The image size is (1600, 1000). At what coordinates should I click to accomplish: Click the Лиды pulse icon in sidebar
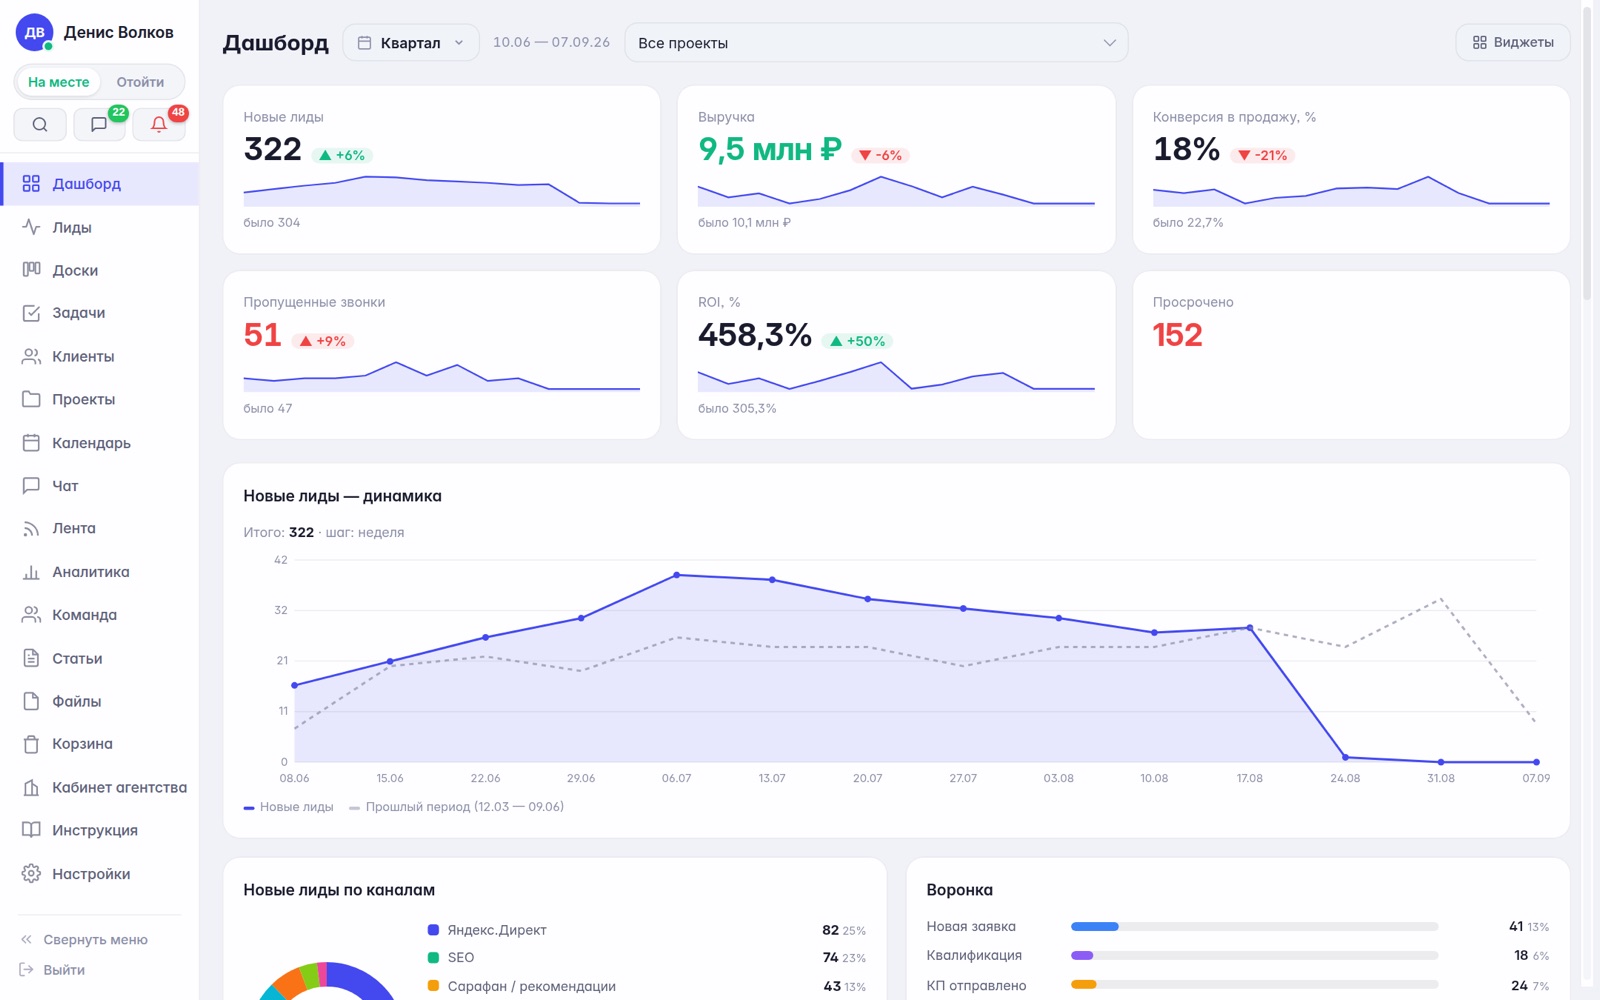pos(31,227)
